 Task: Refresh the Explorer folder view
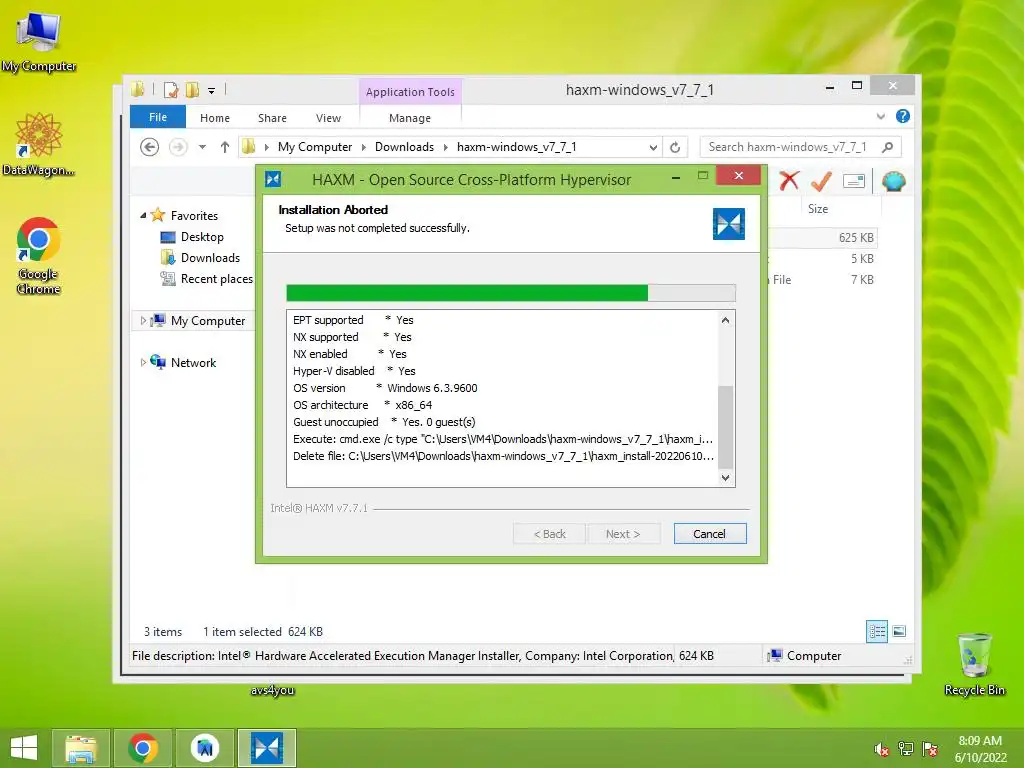point(675,148)
